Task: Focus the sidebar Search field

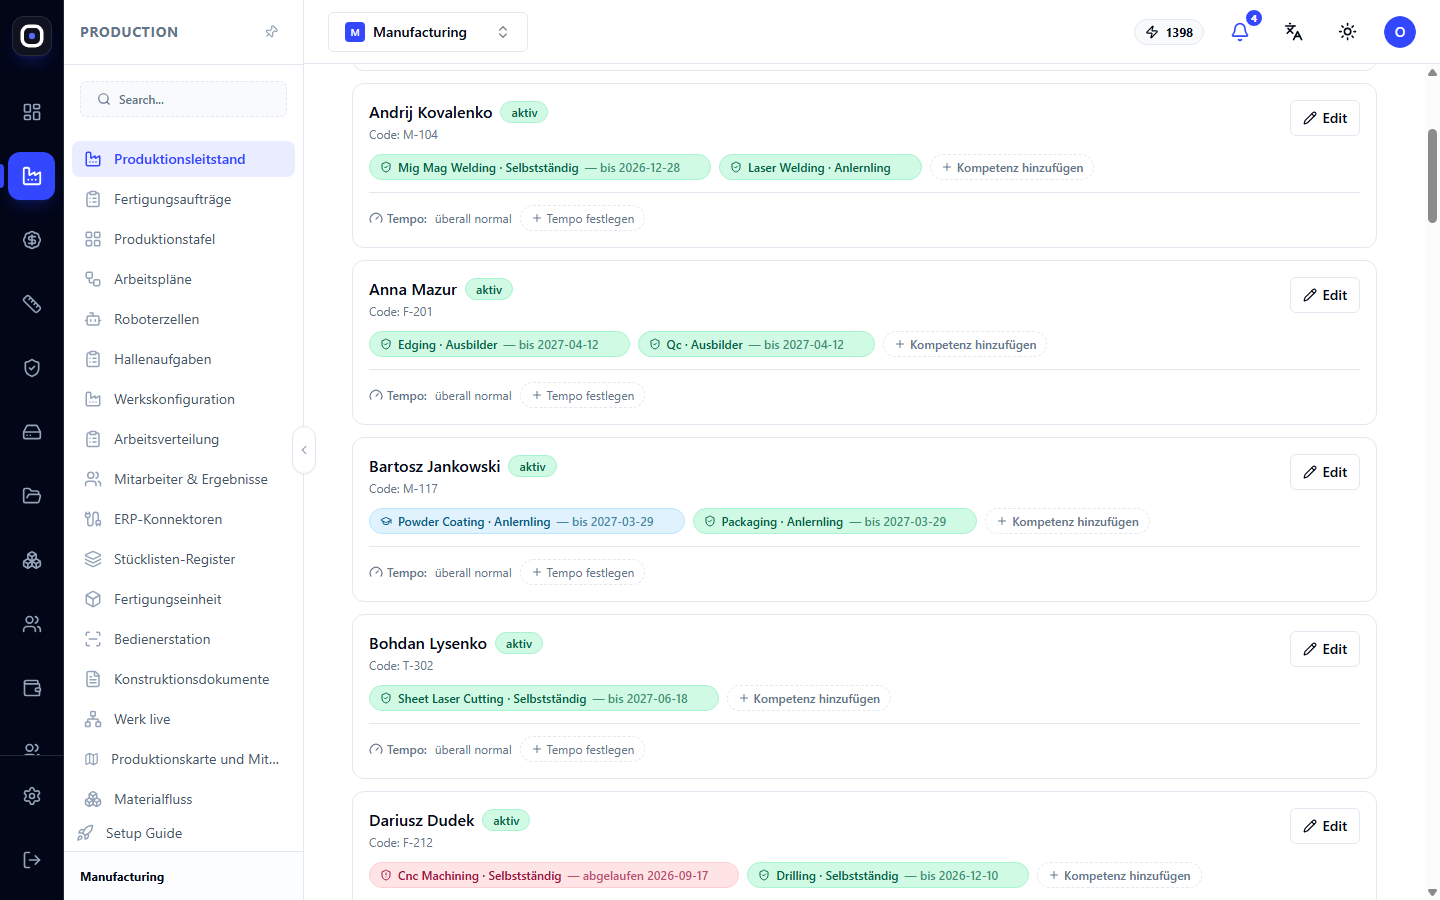Action: 183,99
